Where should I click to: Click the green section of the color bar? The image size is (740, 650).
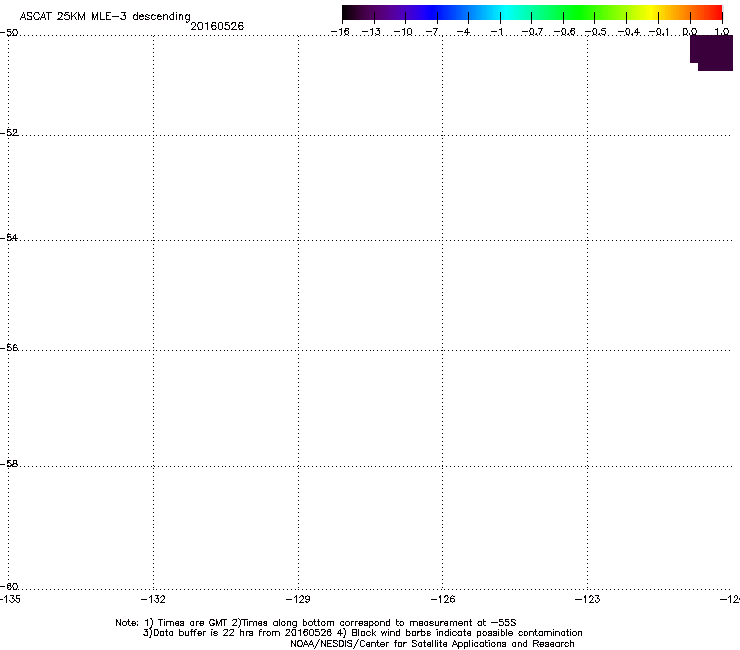click(580, 12)
